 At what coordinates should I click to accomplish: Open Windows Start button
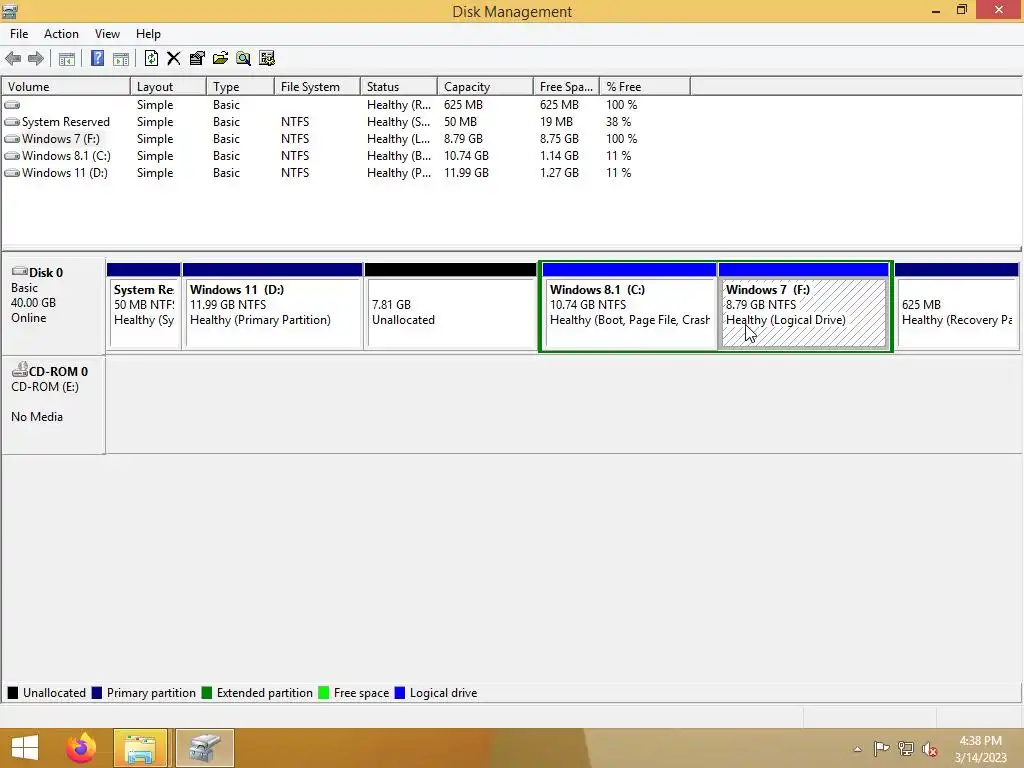click(x=25, y=748)
